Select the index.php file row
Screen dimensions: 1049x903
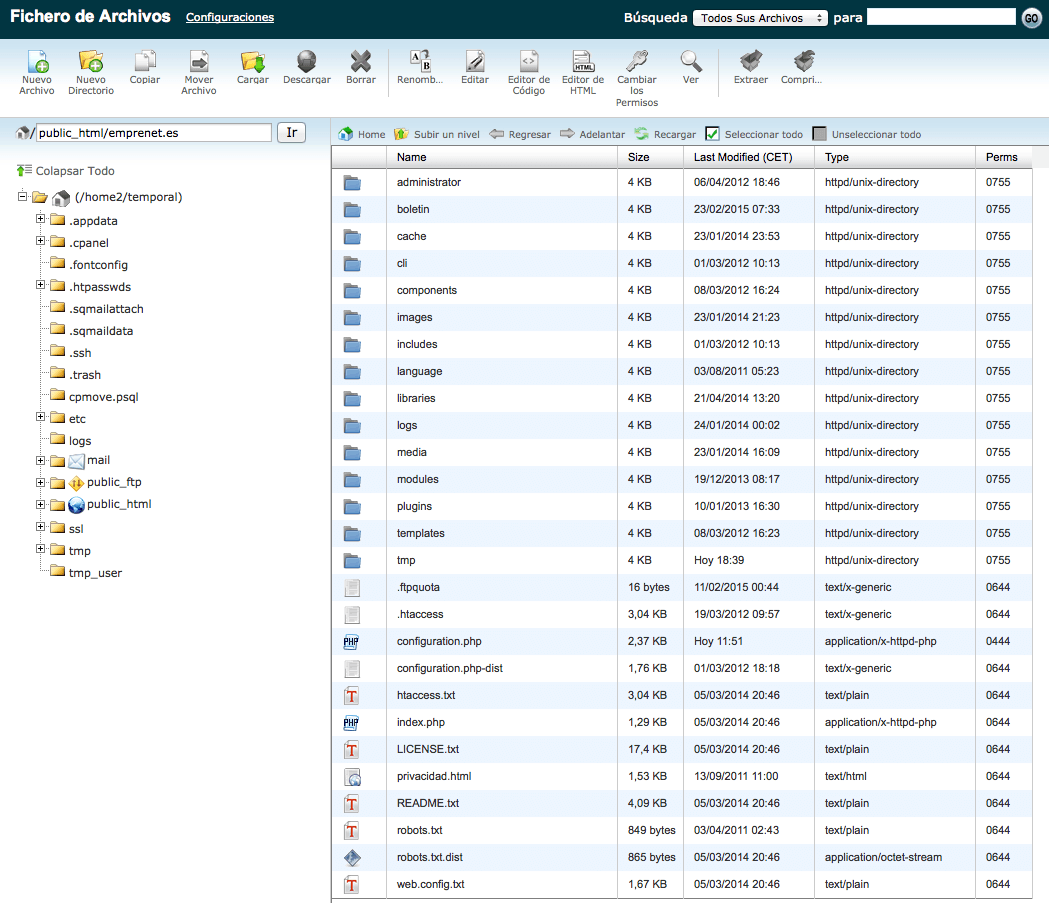[x=682, y=722]
